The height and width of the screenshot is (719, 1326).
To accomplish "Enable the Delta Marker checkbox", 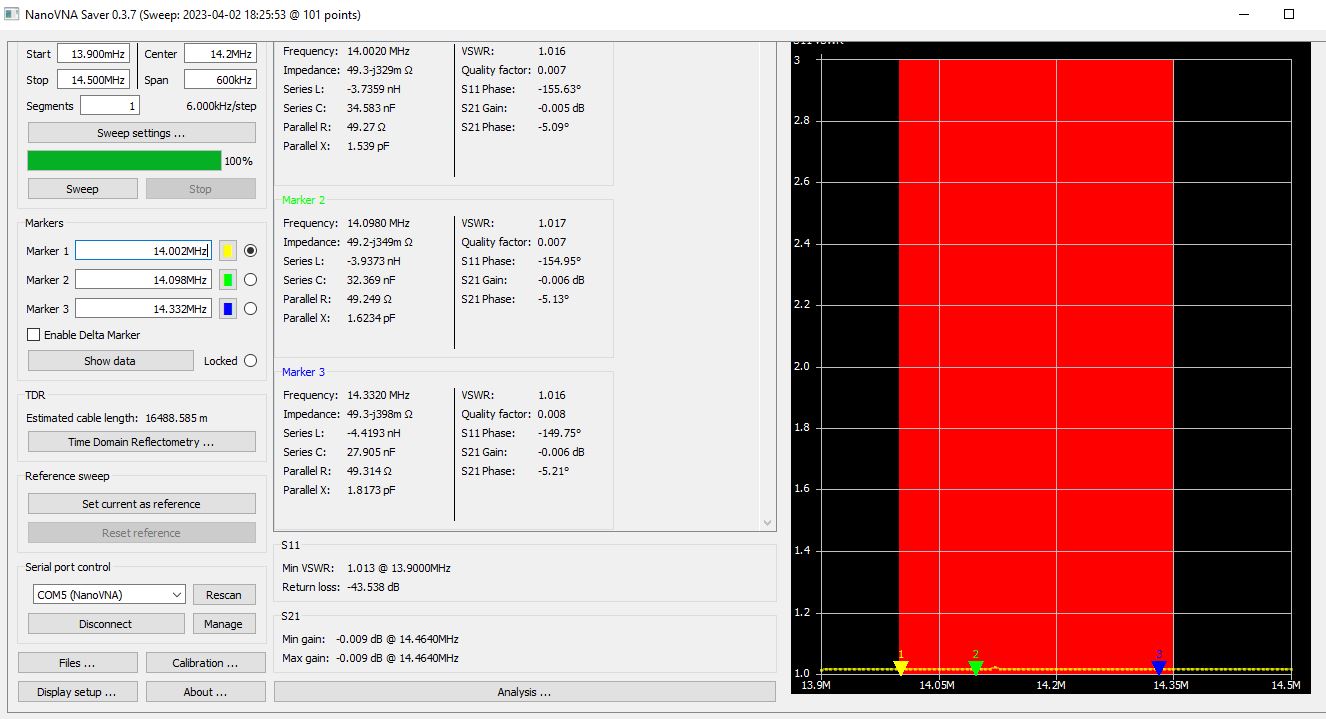I will tap(34, 335).
